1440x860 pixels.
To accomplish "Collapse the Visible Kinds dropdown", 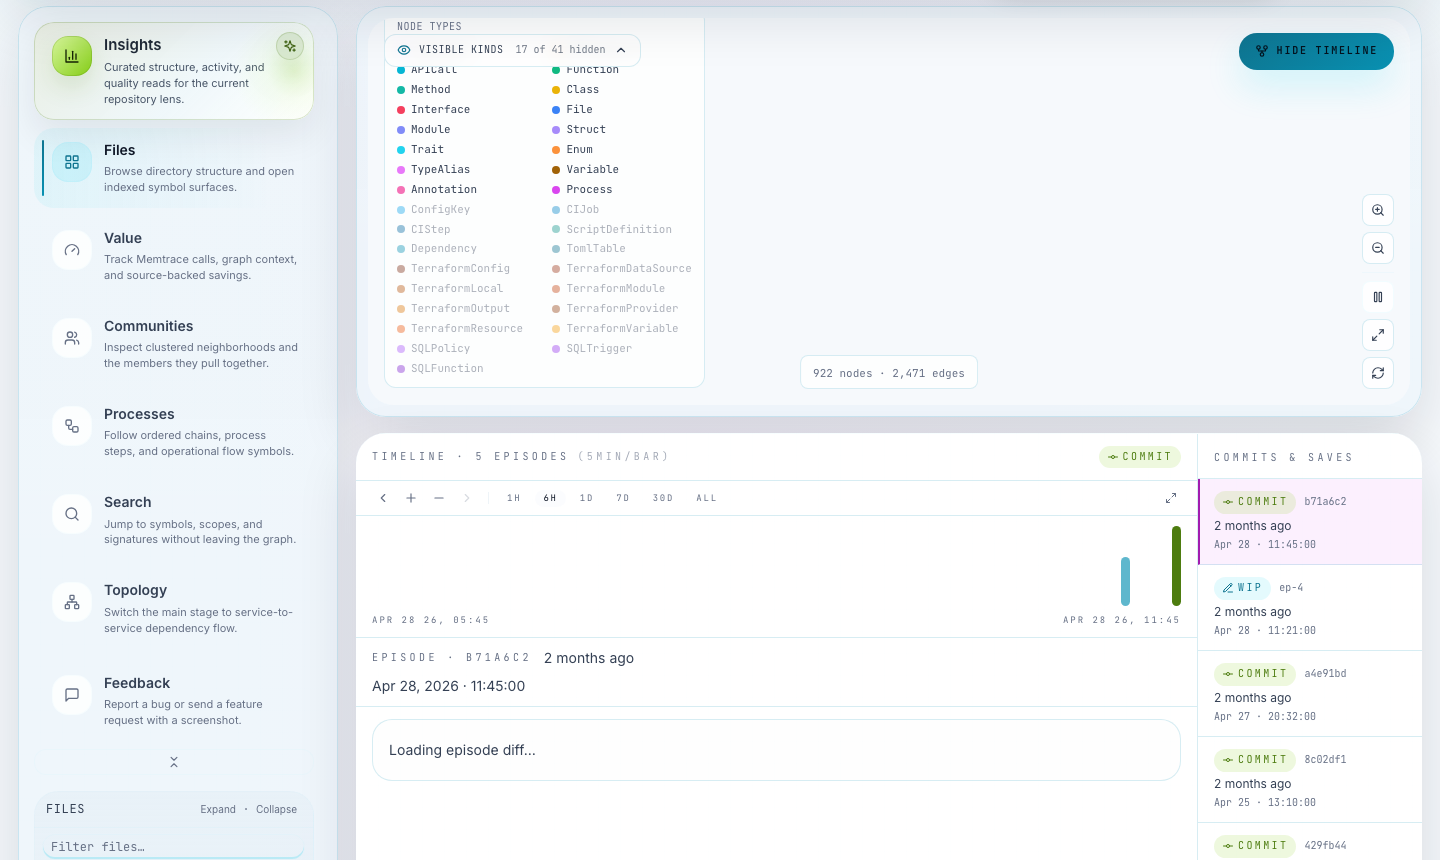I will pyautogui.click(x=512, y=50).
